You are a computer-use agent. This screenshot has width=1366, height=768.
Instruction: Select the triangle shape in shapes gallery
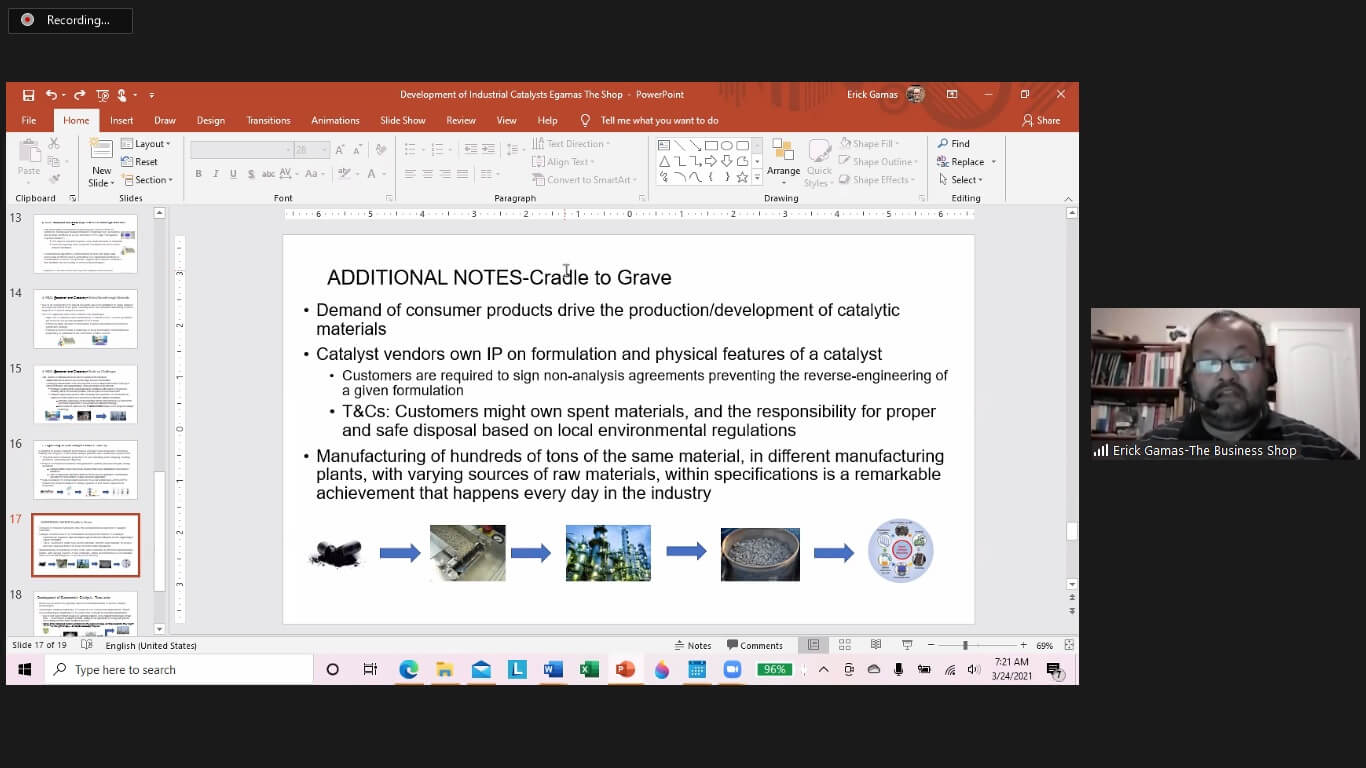663,161
